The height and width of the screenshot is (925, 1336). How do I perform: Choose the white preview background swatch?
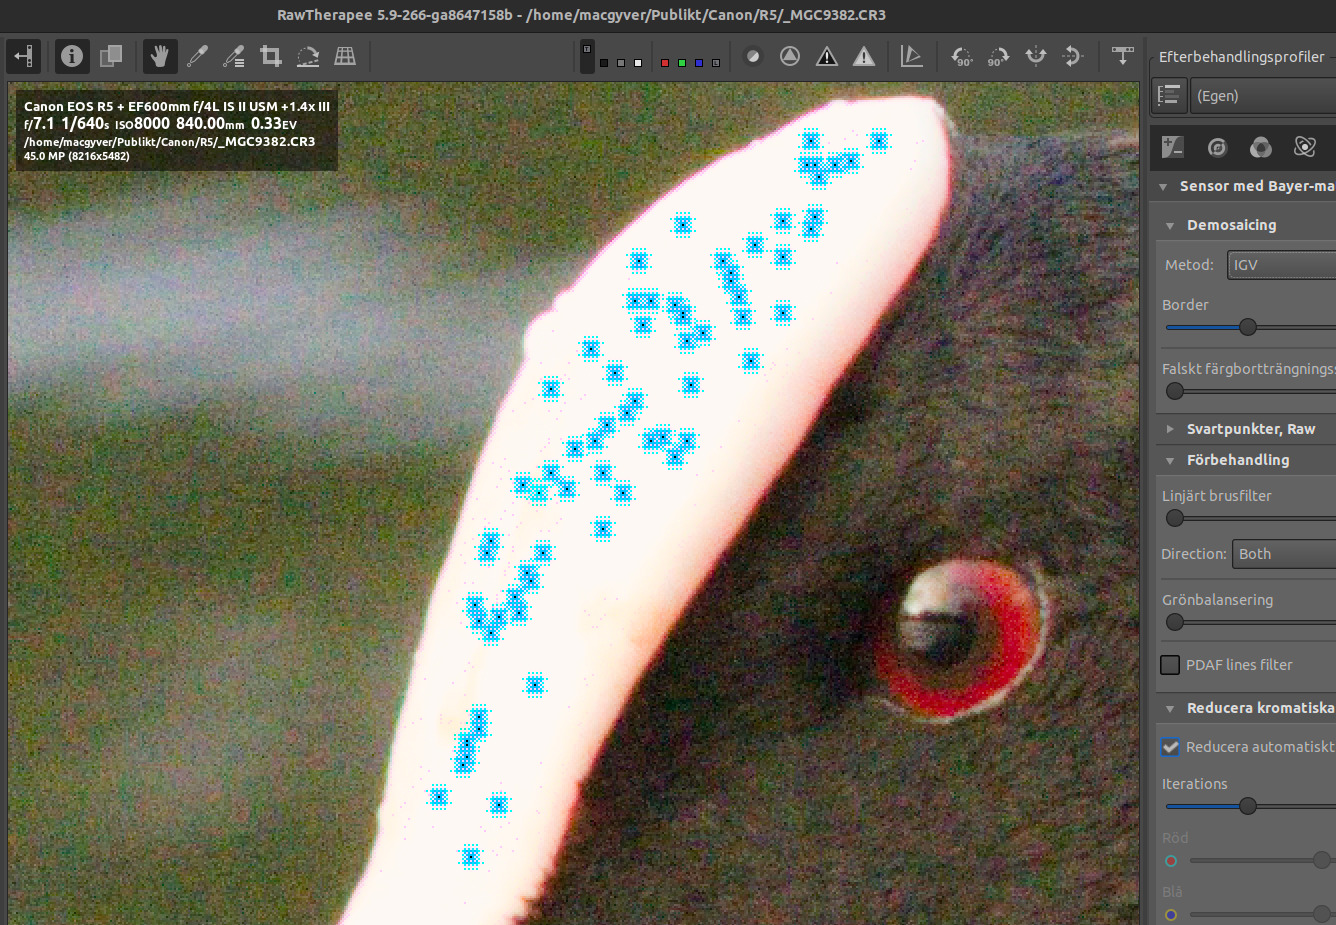[638, 63]
